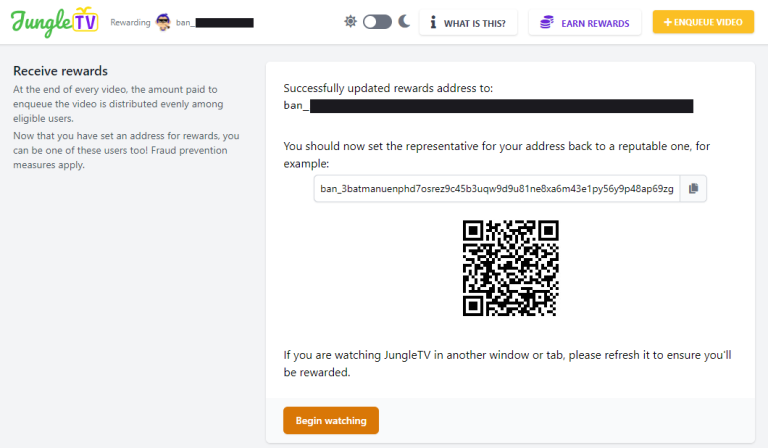Screen dimensions: 768x448
Task: Open the WHAT IS THIS? page
Action: tap(468, 23)
